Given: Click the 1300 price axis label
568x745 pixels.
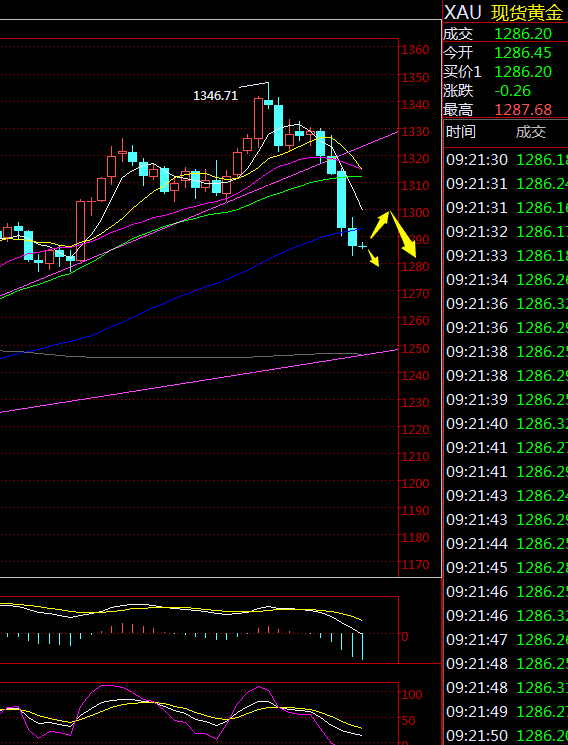Looking at the screenshot, I should coord(415,212).
